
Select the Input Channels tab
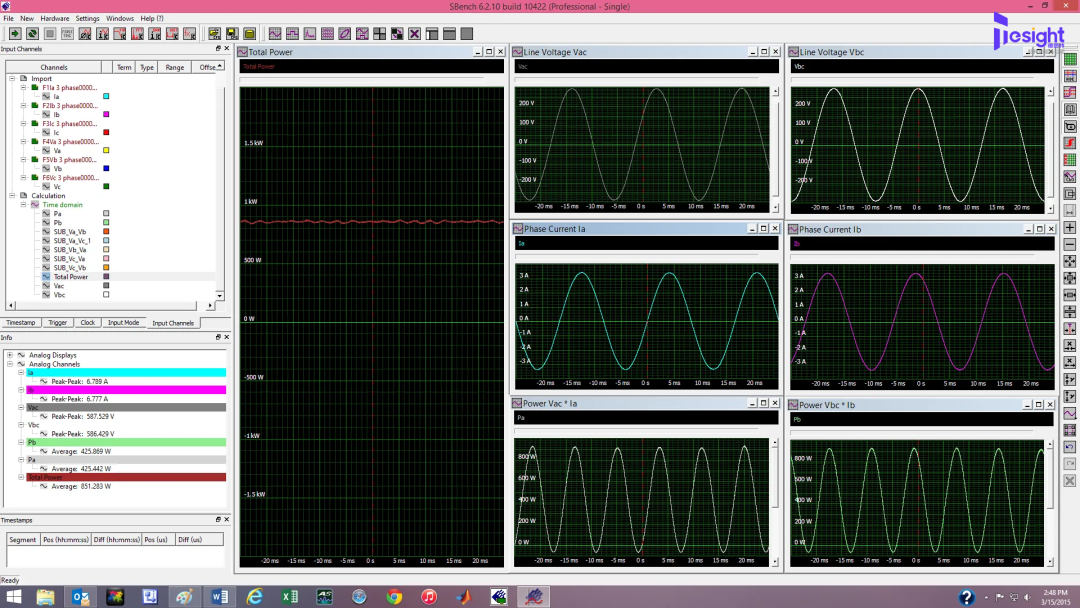tap(173, 323)
